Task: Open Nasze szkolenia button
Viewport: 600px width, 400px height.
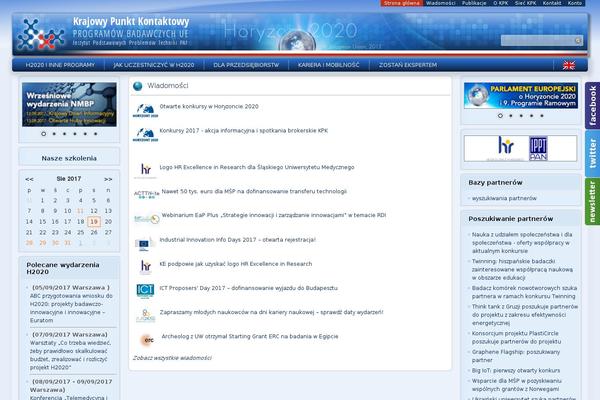Action: coord(69,158)
